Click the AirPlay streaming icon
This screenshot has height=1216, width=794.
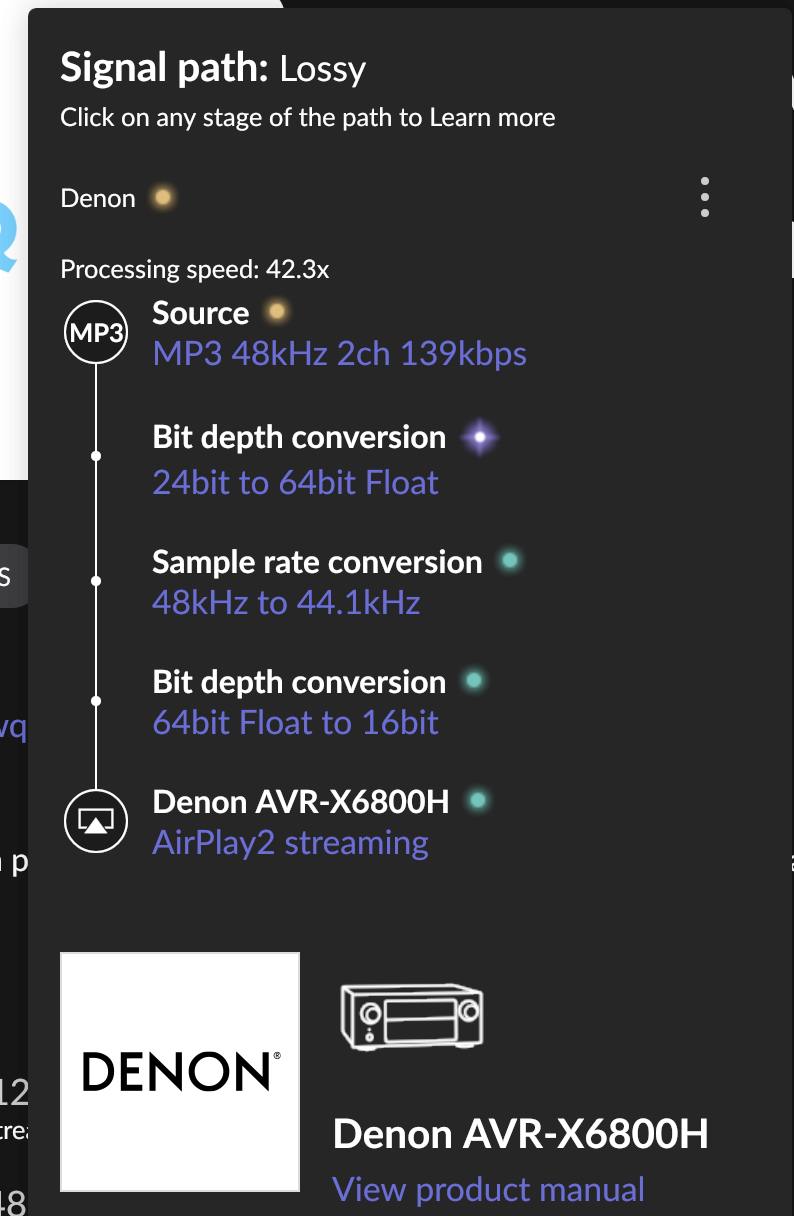tap(96, 822)
